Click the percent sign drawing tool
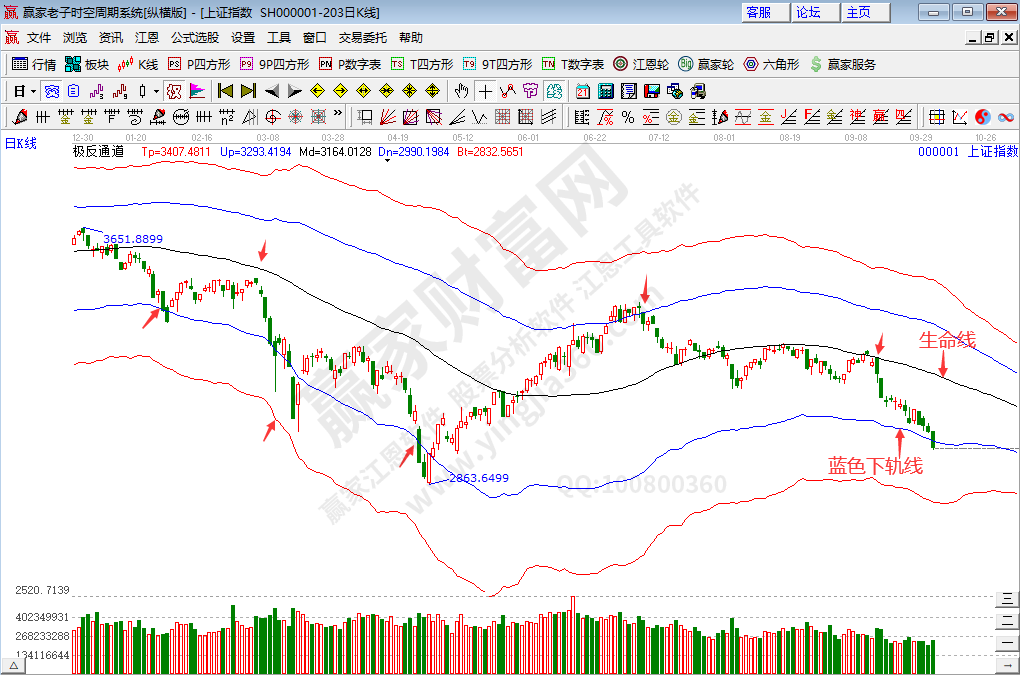 (628, 116)
